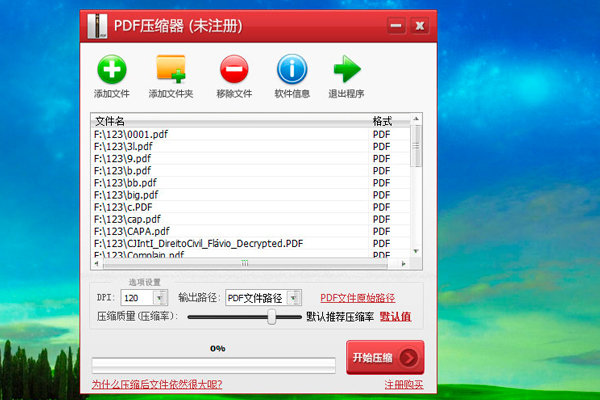
Task: Click the Add Folder icon
Action: [171, 69]
